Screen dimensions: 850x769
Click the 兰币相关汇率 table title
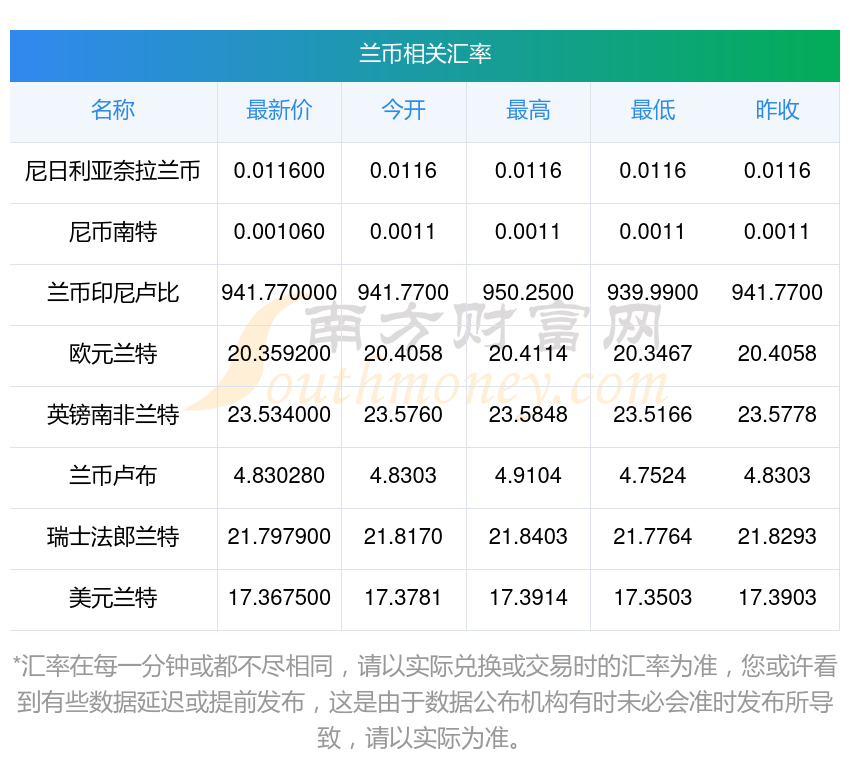click(425, 54)
